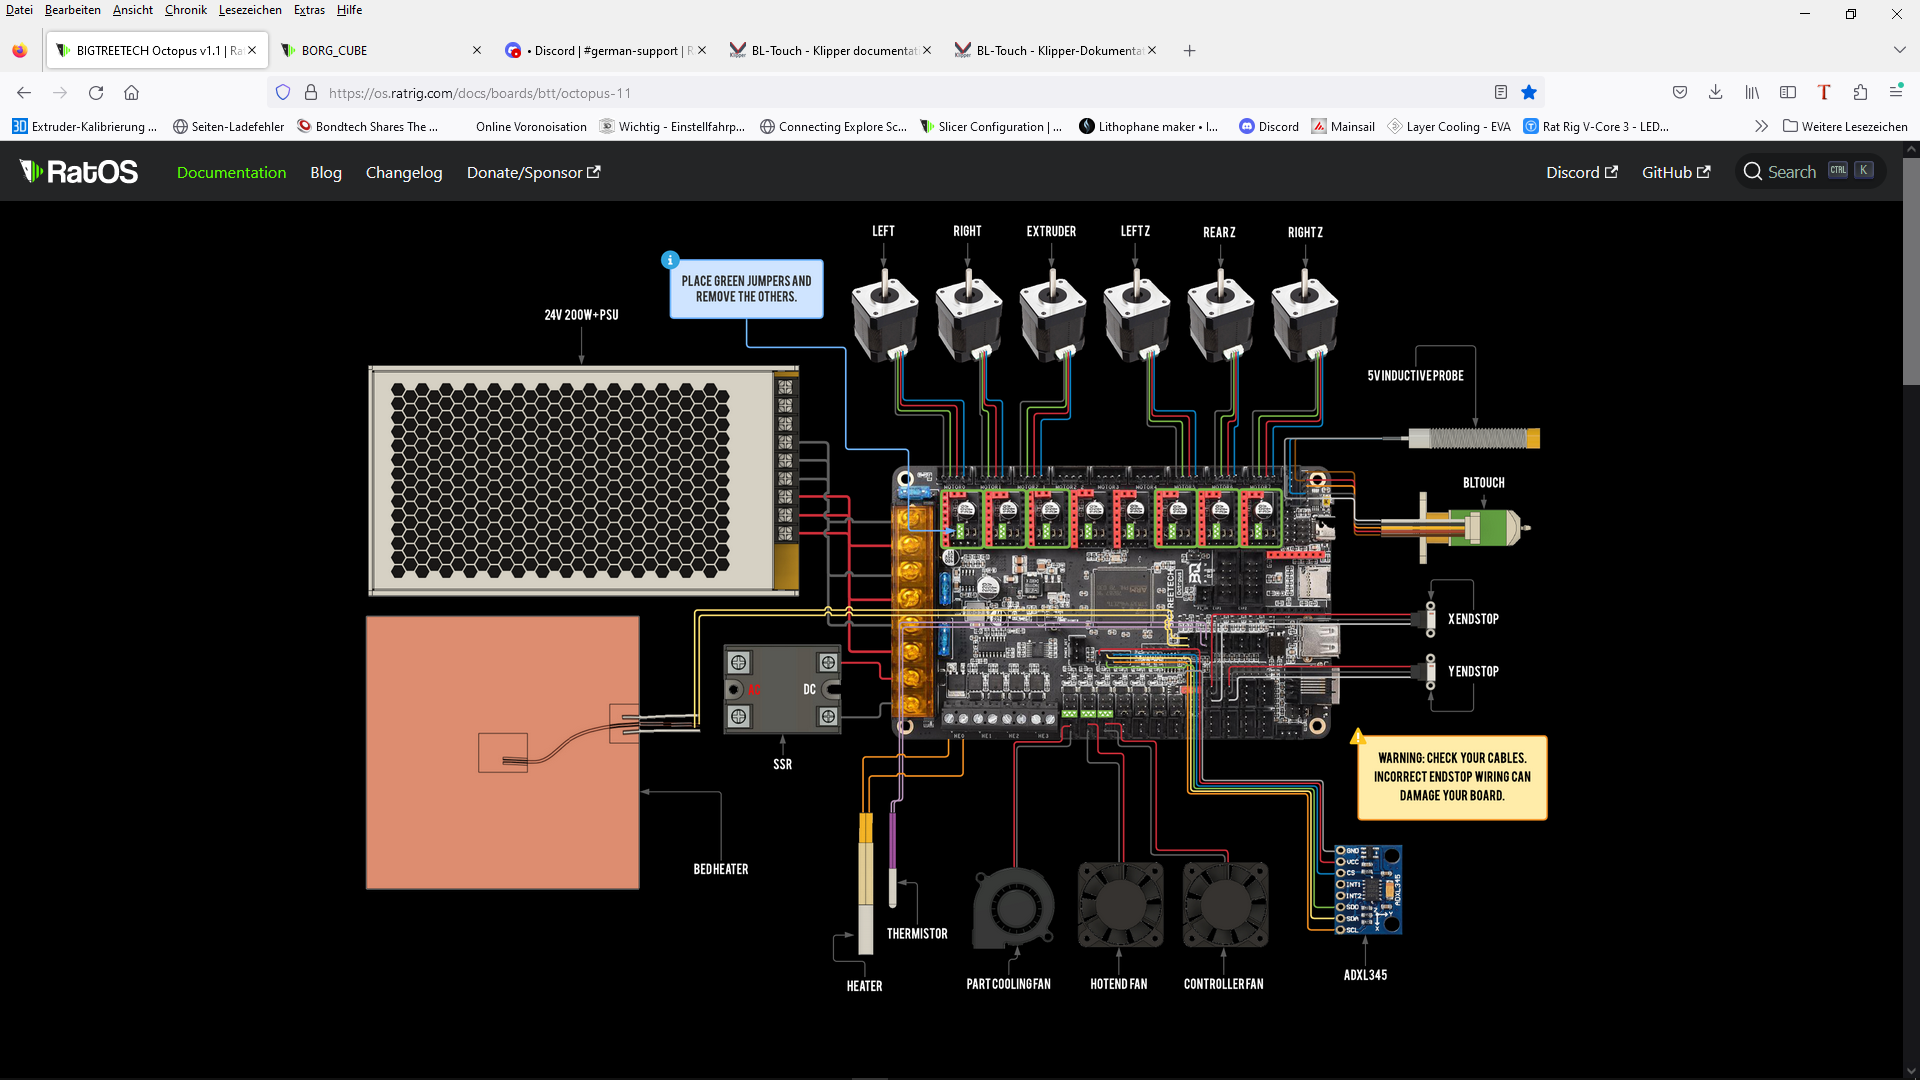
Task: Toggle the bookmark star for this page
Action: (x=1529, y=92)
